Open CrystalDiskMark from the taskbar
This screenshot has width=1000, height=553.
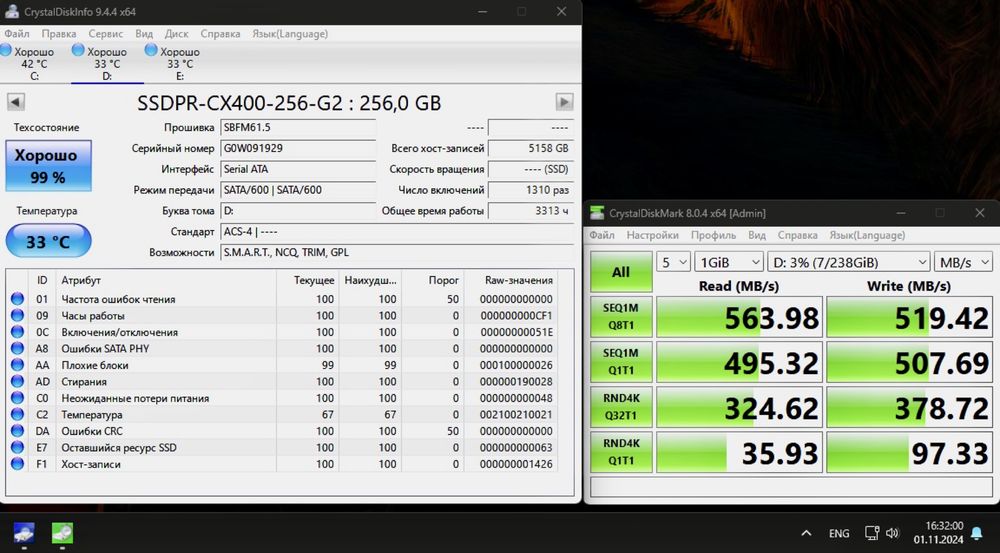pyautogui.click(x=62, y=533)
